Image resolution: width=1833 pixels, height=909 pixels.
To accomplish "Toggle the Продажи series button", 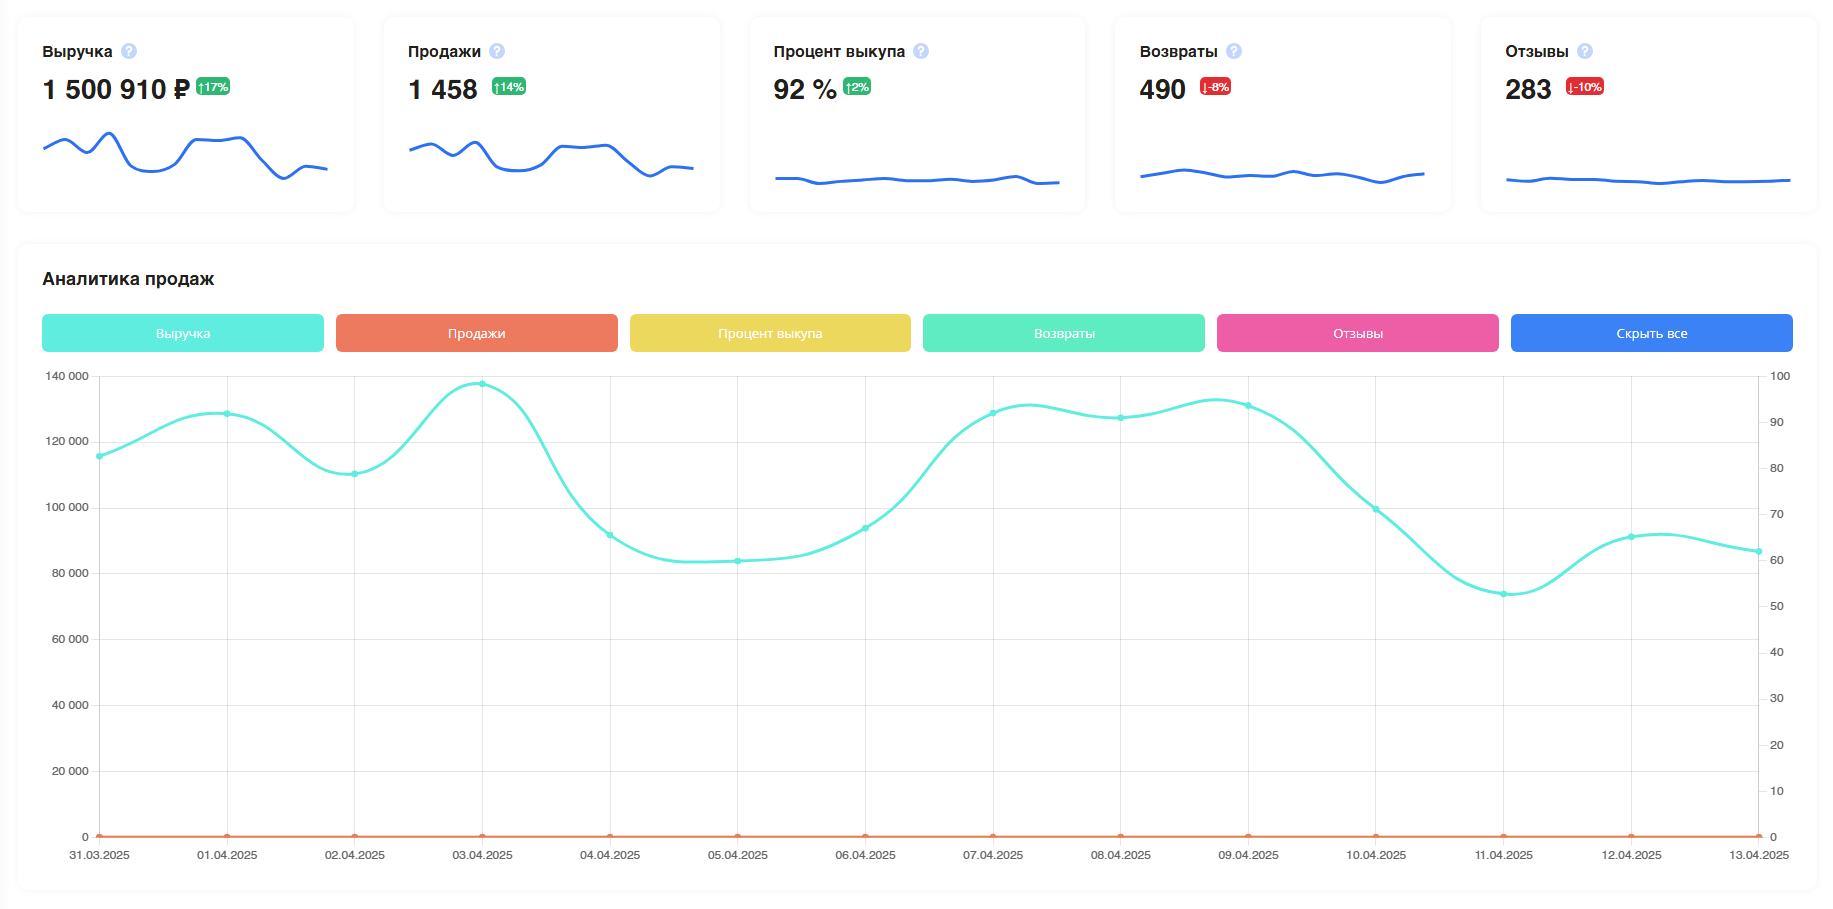I will pyautogui.click(x=477, y=333).
